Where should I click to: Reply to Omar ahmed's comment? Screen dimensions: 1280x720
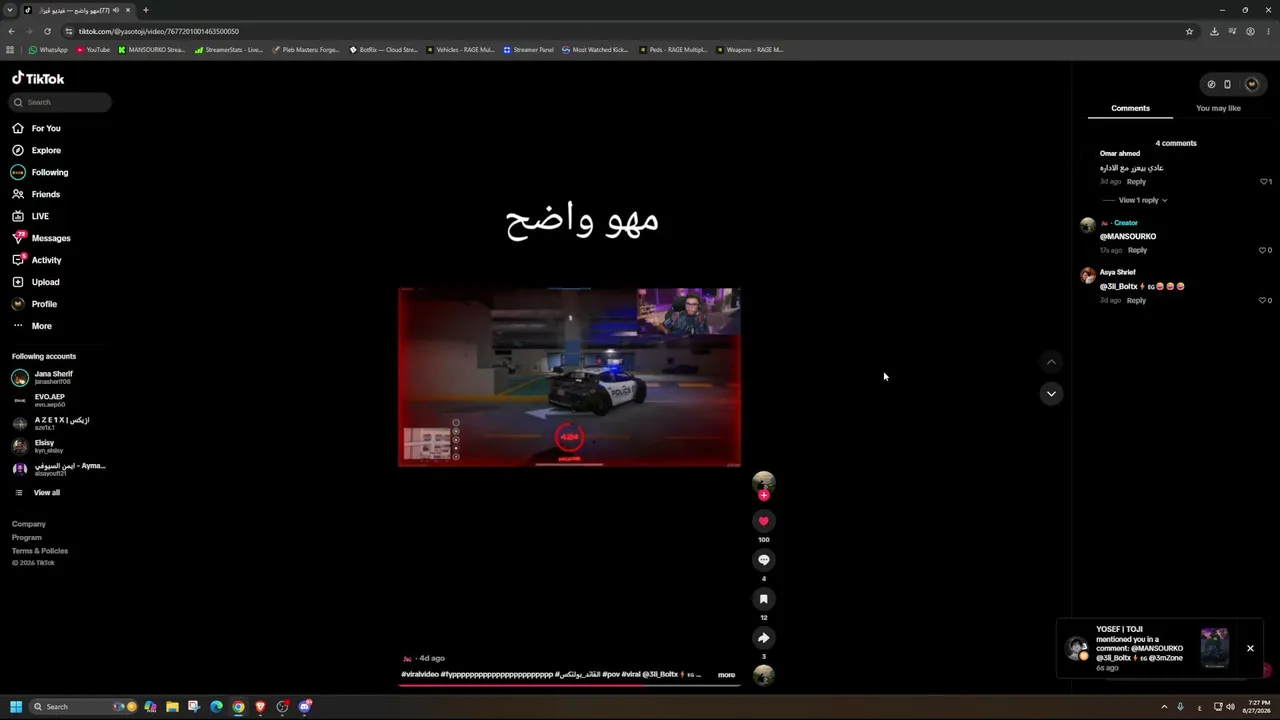tap(1136, 182)
